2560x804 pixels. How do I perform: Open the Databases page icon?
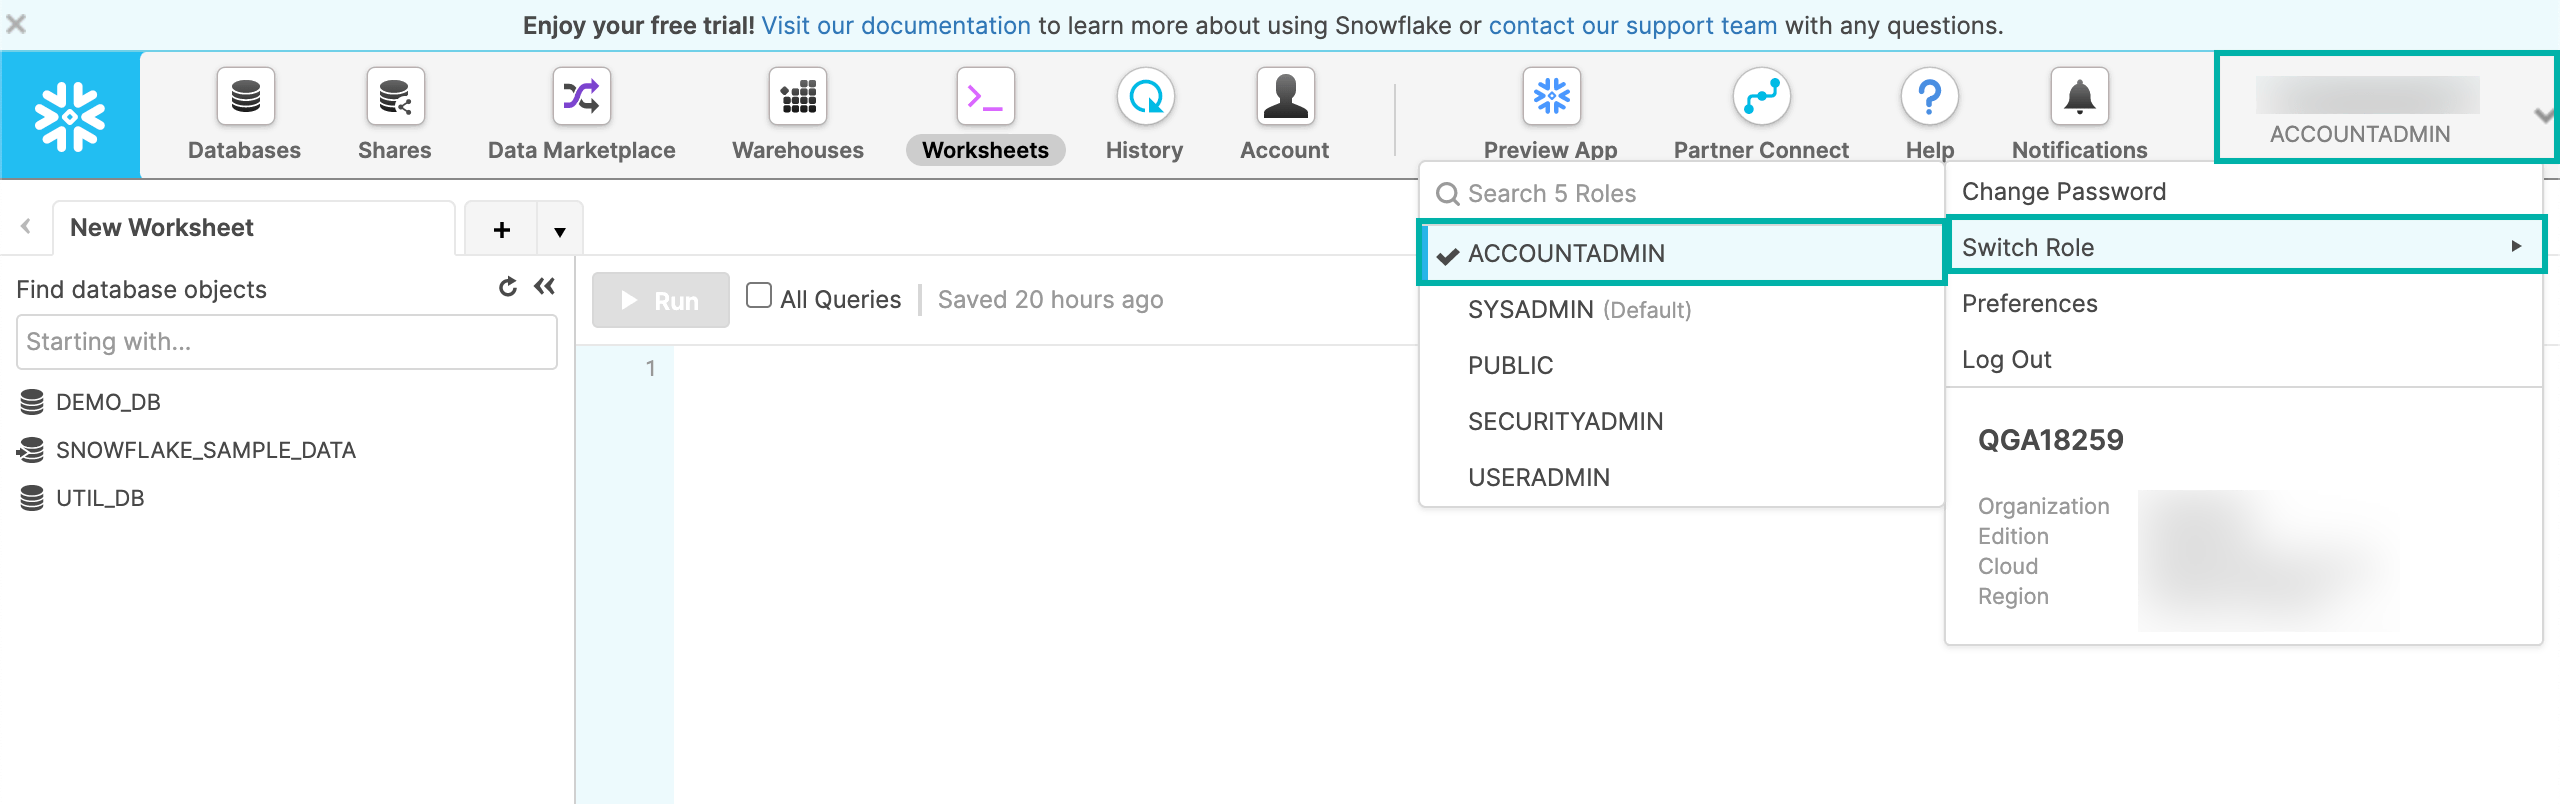click(245, 97)
